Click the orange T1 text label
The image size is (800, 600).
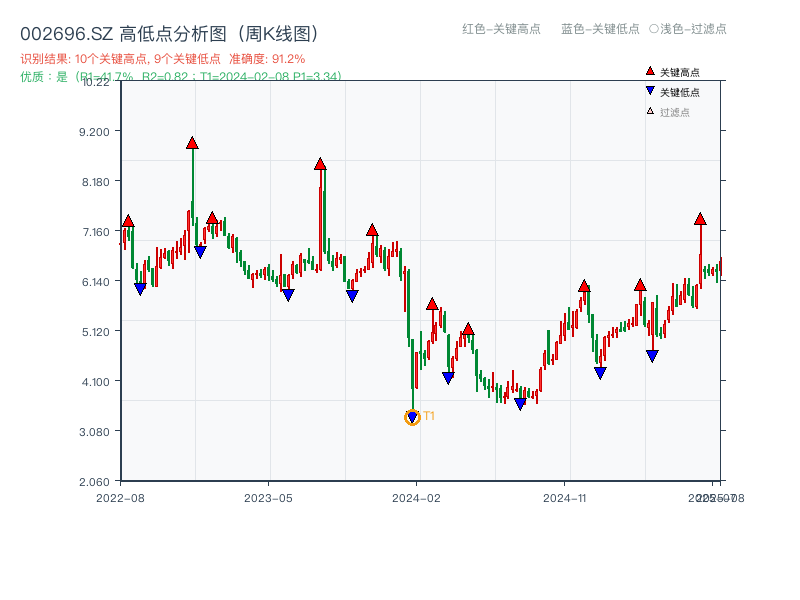429,416
